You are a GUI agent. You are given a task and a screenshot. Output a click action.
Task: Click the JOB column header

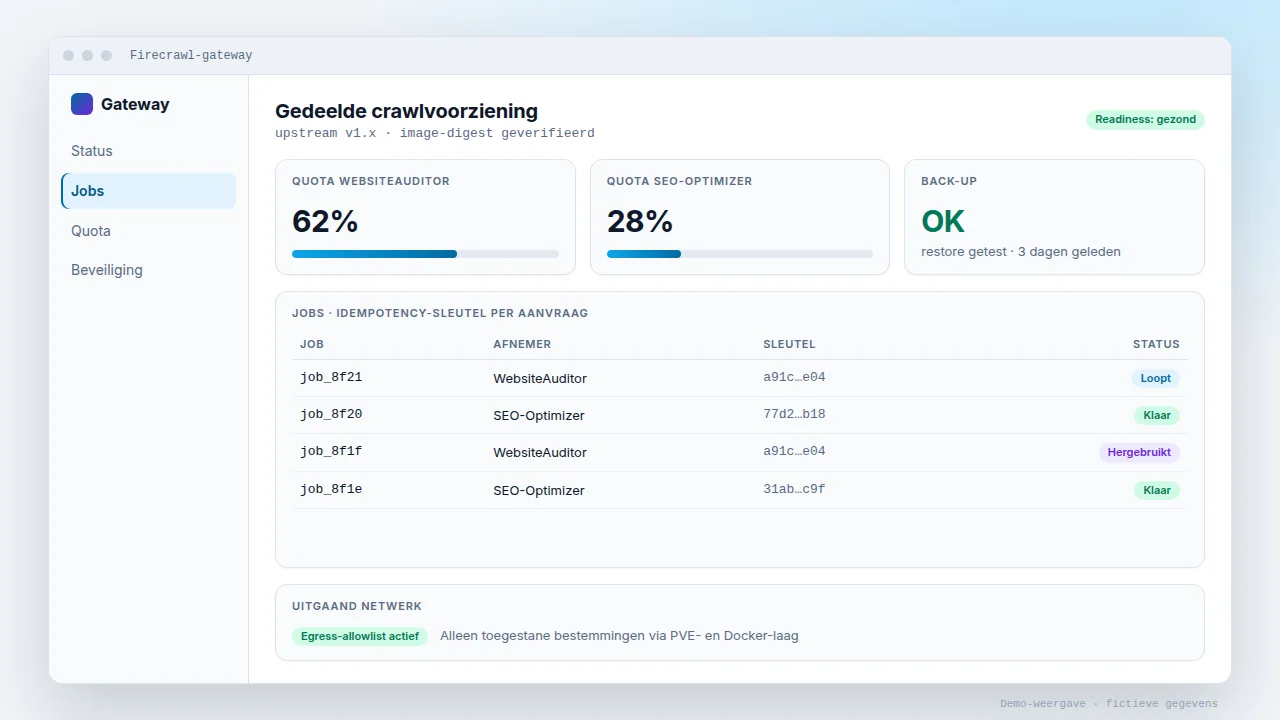(312, 344)
